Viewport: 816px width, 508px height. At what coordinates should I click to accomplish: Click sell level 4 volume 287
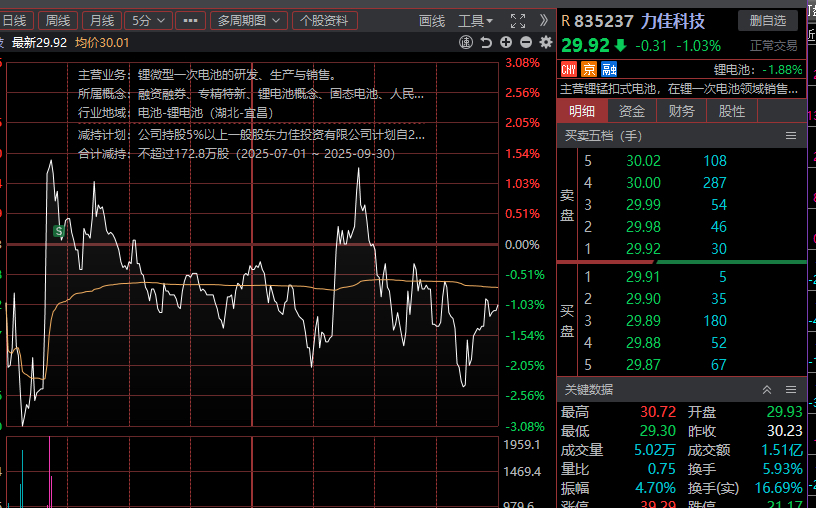(715, 183)
